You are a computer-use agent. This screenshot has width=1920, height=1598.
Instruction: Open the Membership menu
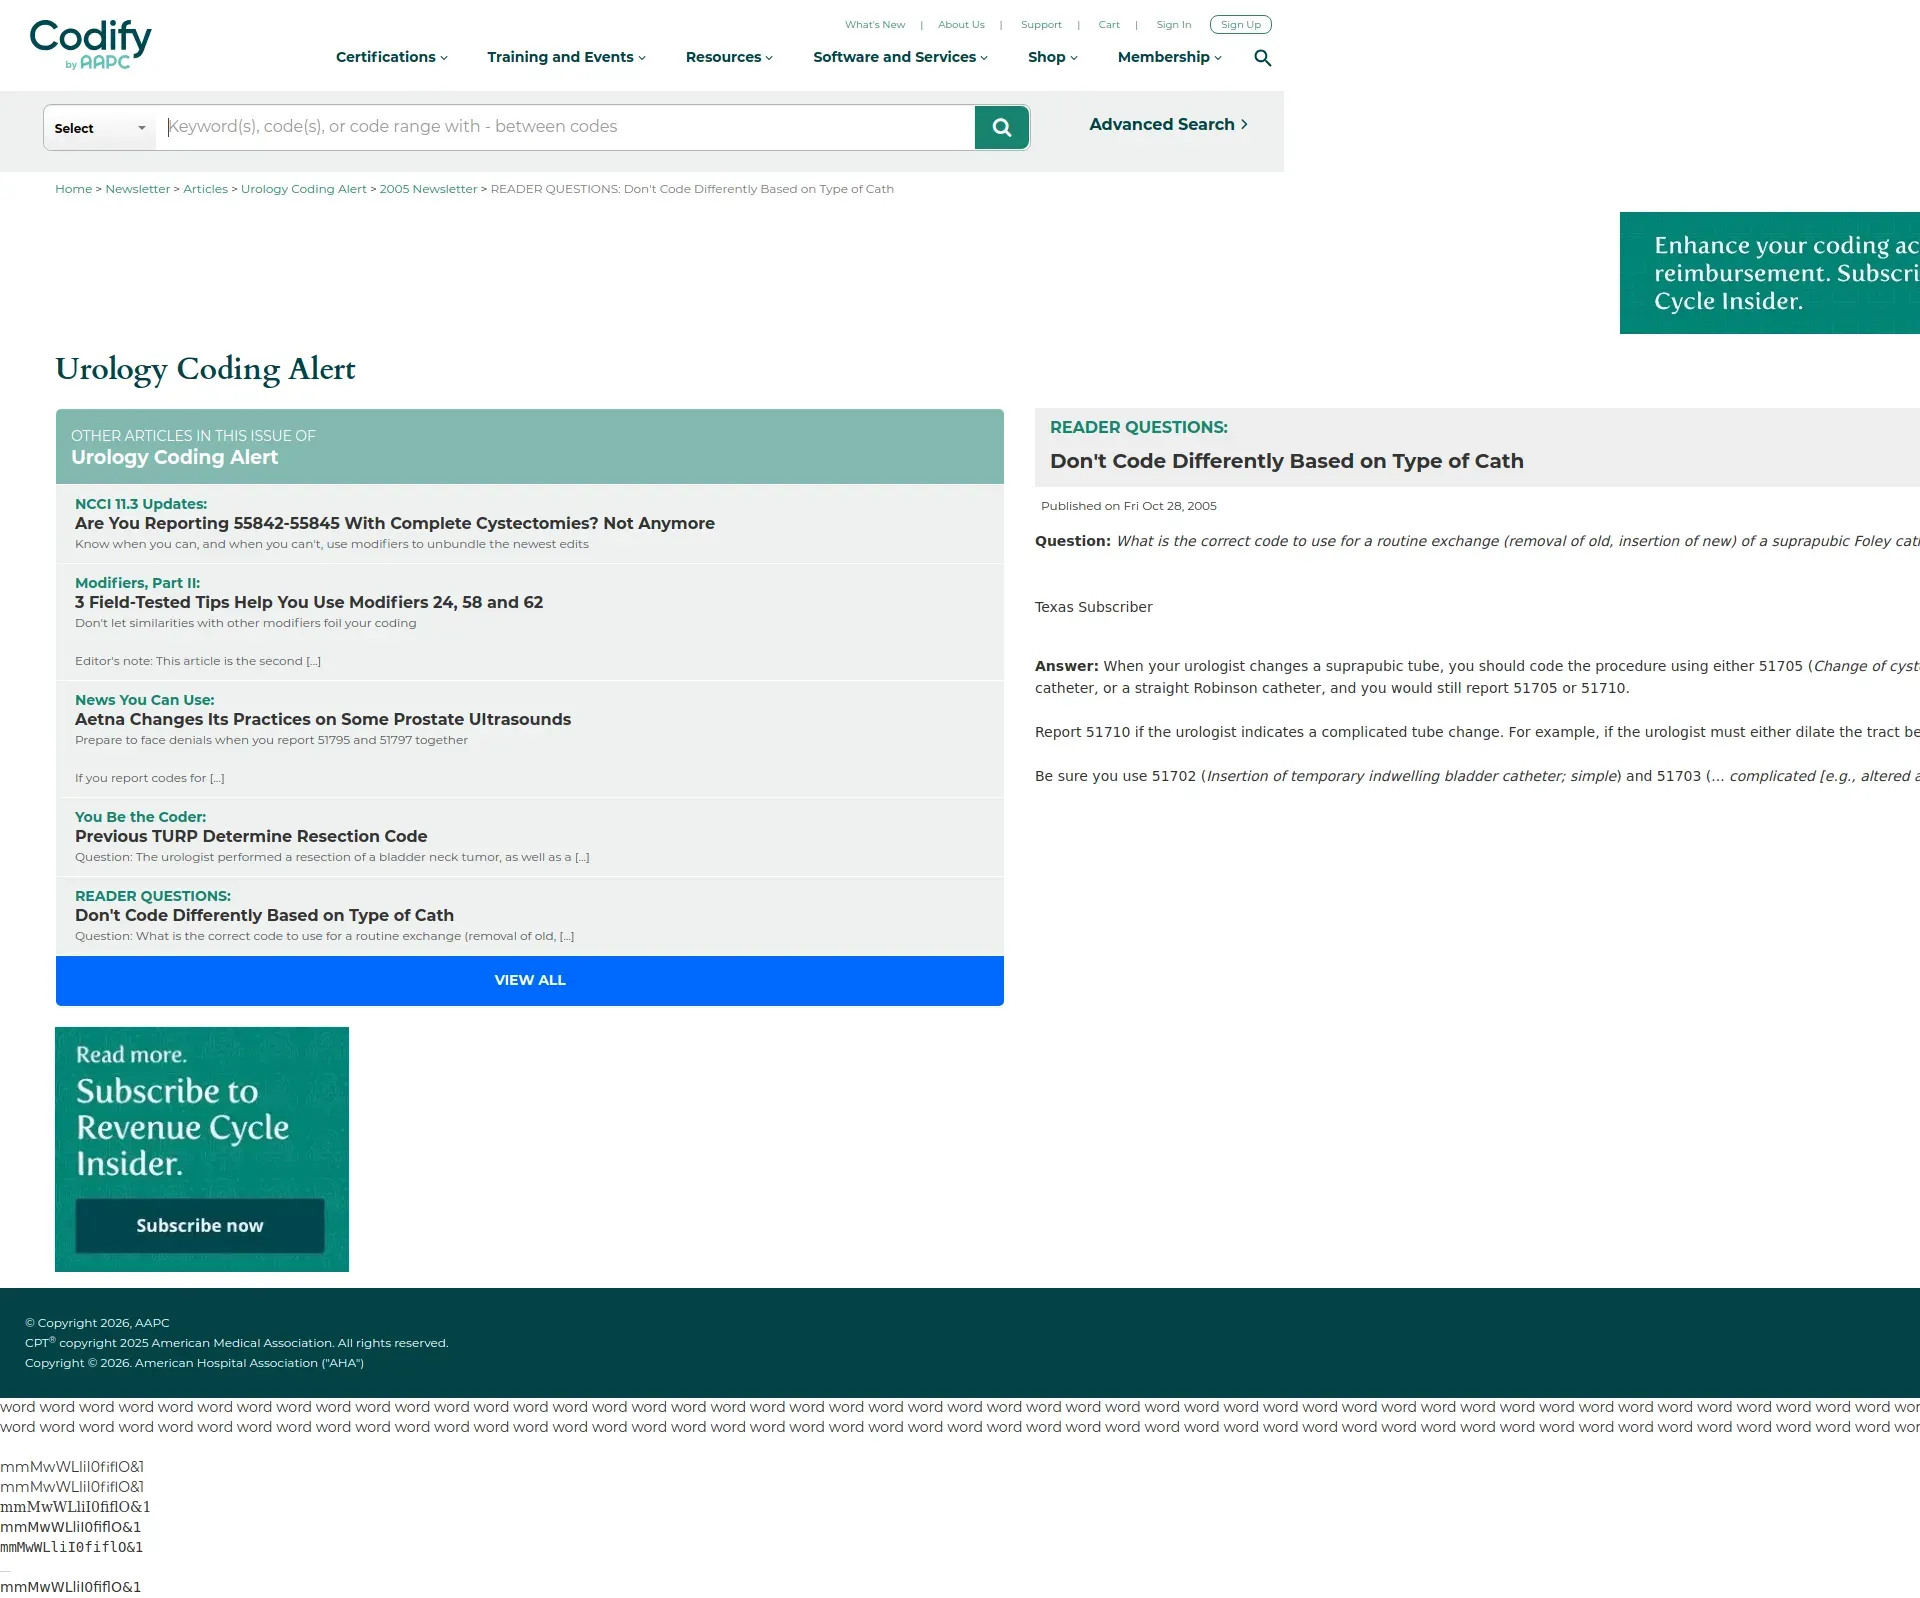(1169, 57)
